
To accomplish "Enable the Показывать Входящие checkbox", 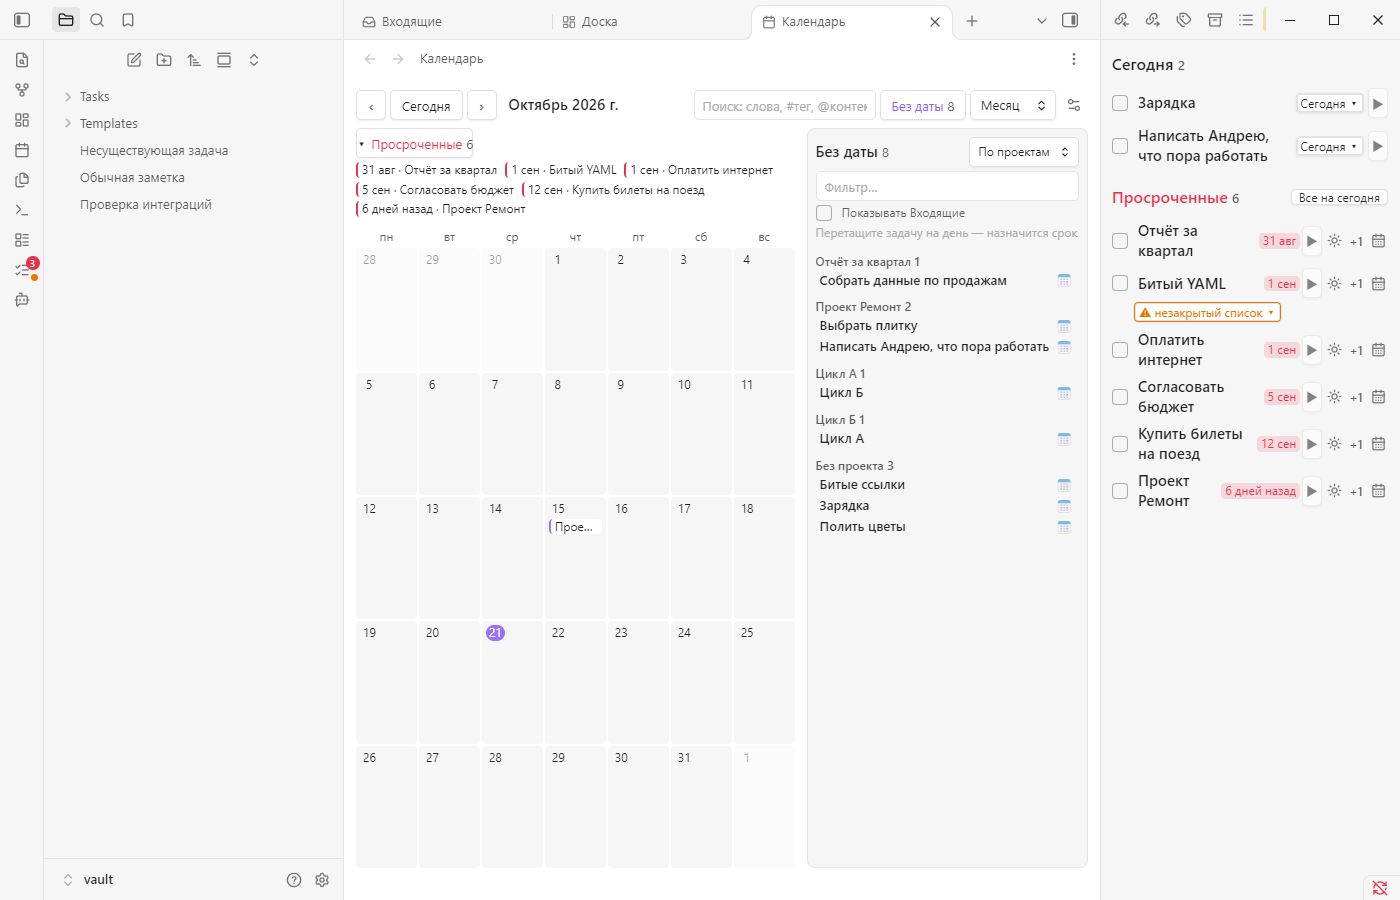I will [824, 213].
